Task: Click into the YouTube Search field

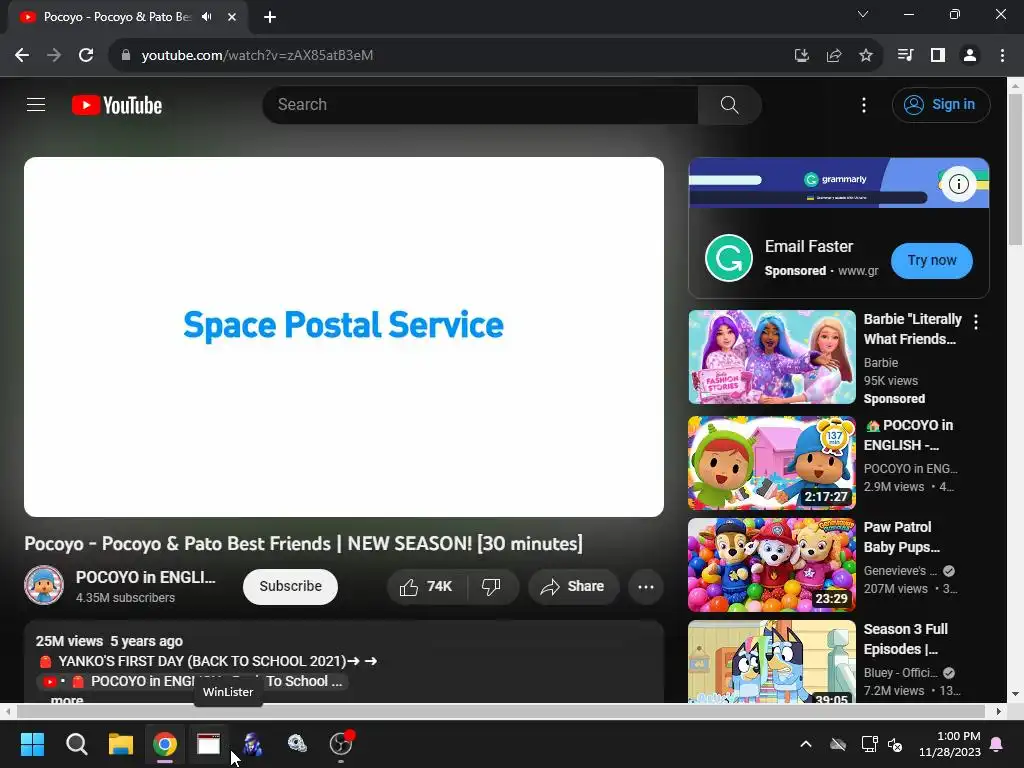Action: (x=480, y=104)
